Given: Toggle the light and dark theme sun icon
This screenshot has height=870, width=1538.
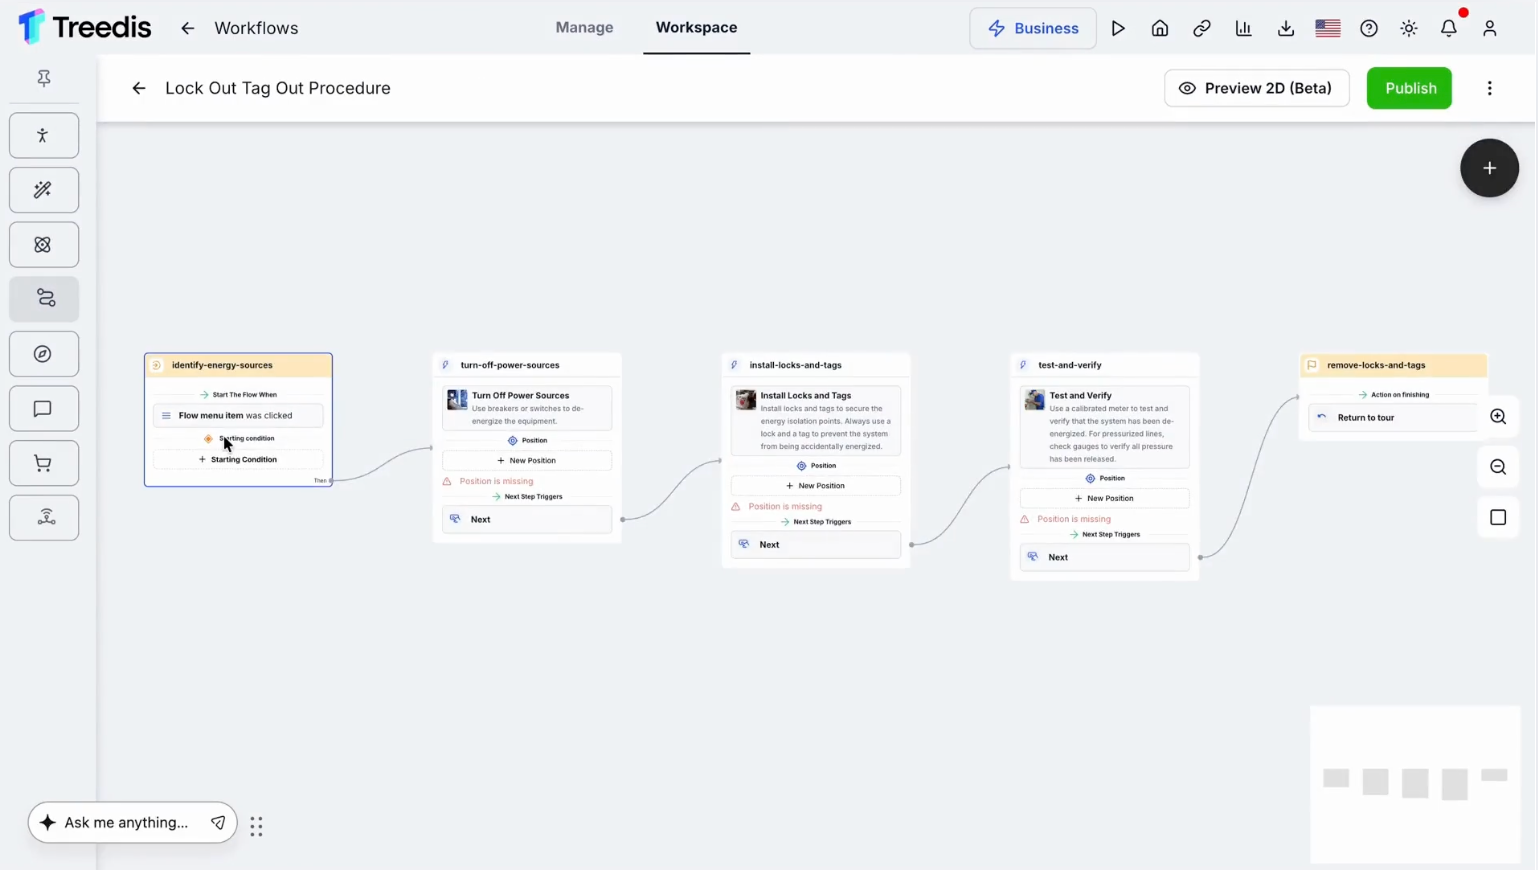Looking at the screenshot, I should click(1409, 28).
